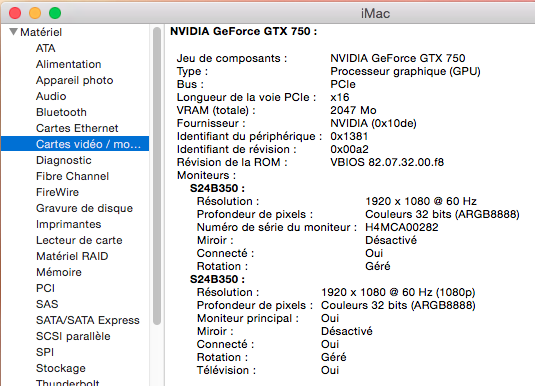Viewport: 535px width, 386px height.
Task: Click the monitor serial number H4MCA00282
Action: [x=402, y=227]
